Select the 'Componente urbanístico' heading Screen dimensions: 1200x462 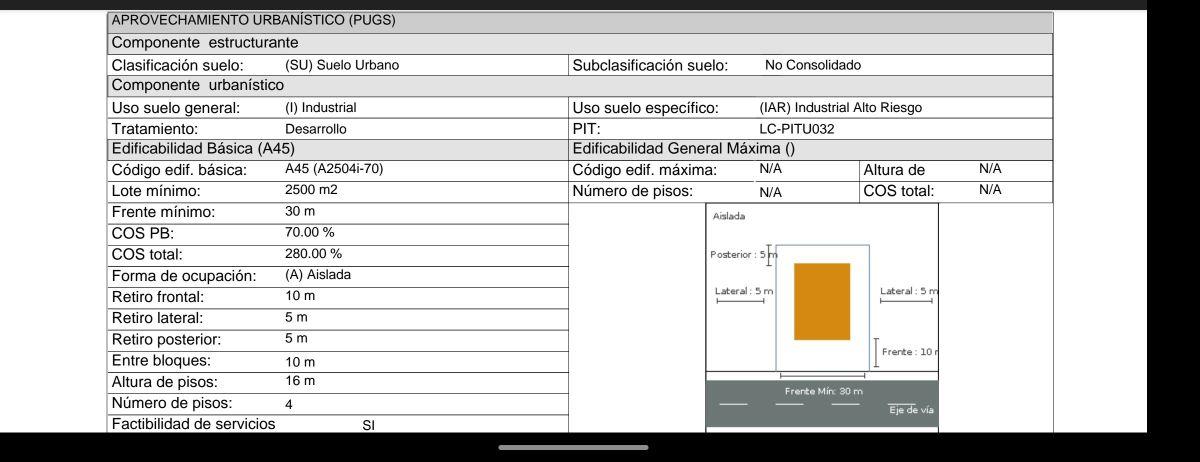click(x=198, y=86)
